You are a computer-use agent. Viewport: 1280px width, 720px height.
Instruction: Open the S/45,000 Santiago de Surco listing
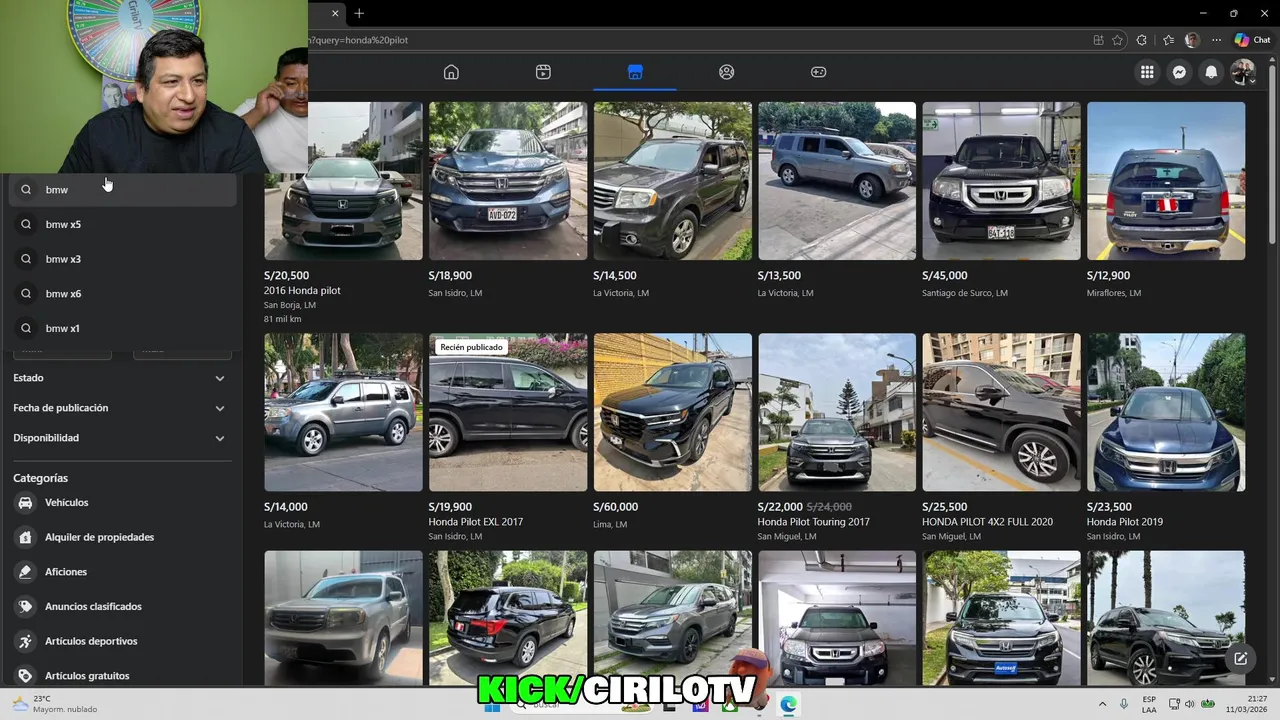click(1001, 200)
